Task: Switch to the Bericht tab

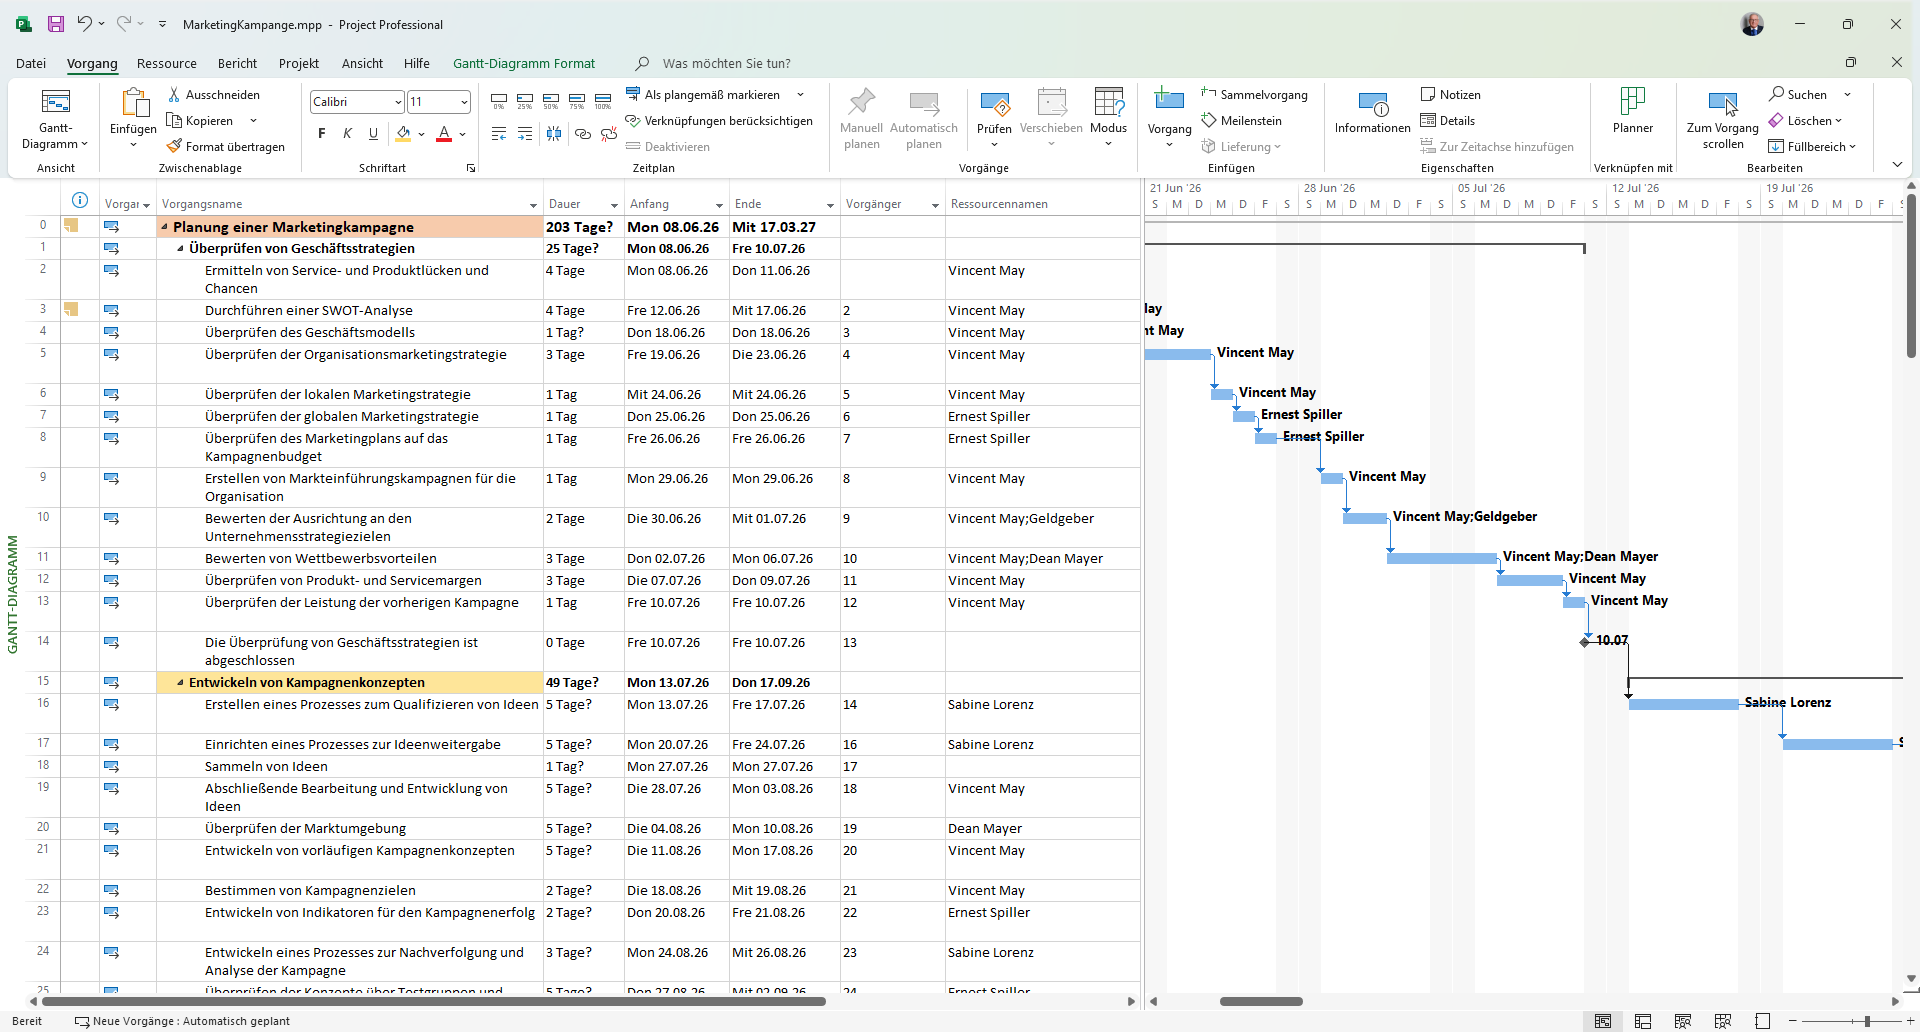Action: [x=237, y=63]
